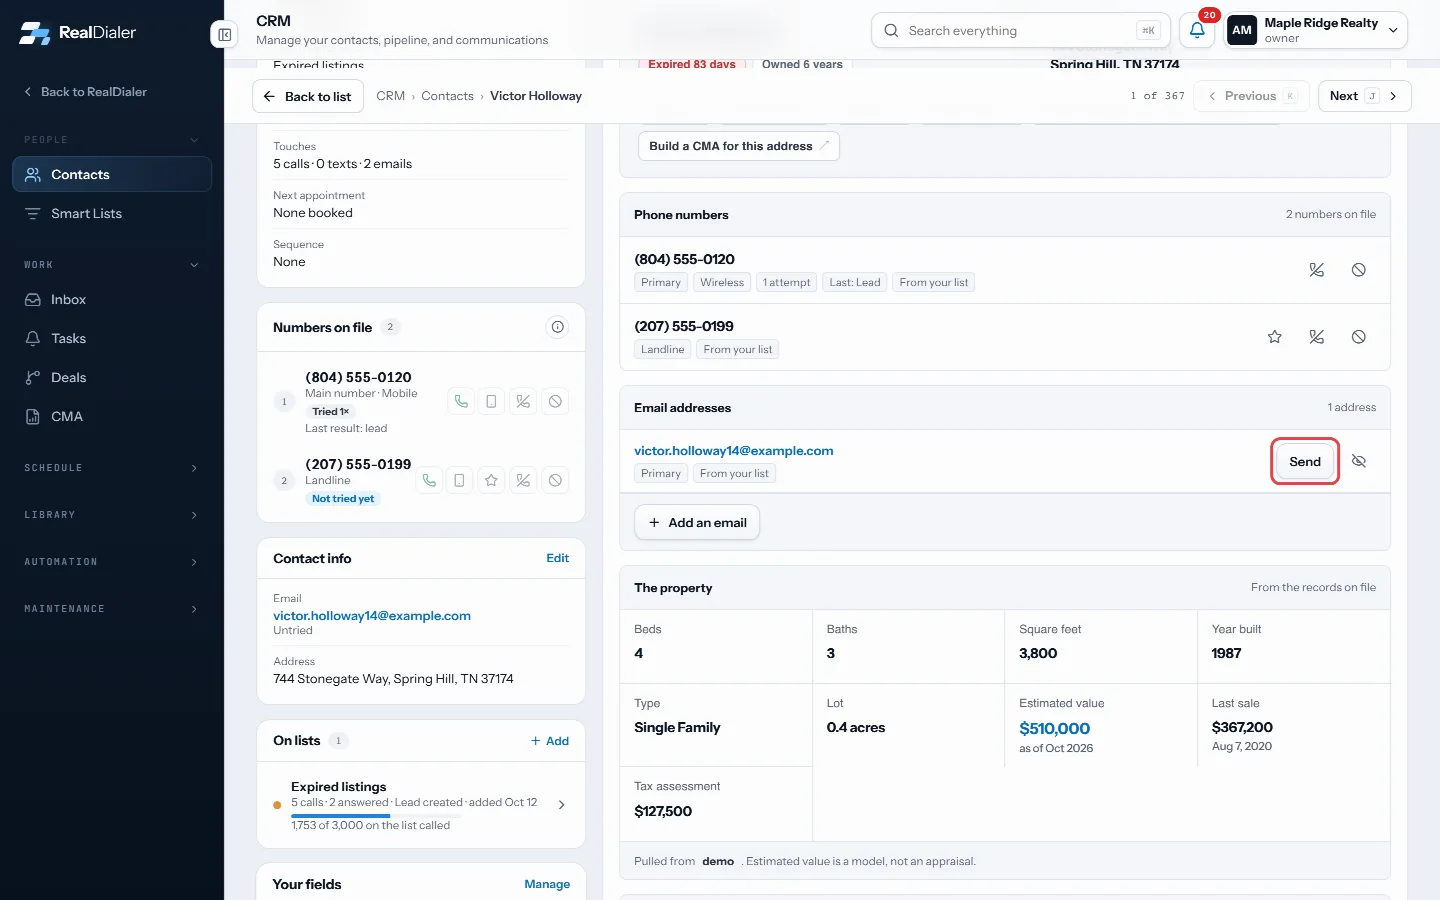Click Contacts breadcrumb
Viewport: 1440px width, 900px height.
tap(447, 96)
